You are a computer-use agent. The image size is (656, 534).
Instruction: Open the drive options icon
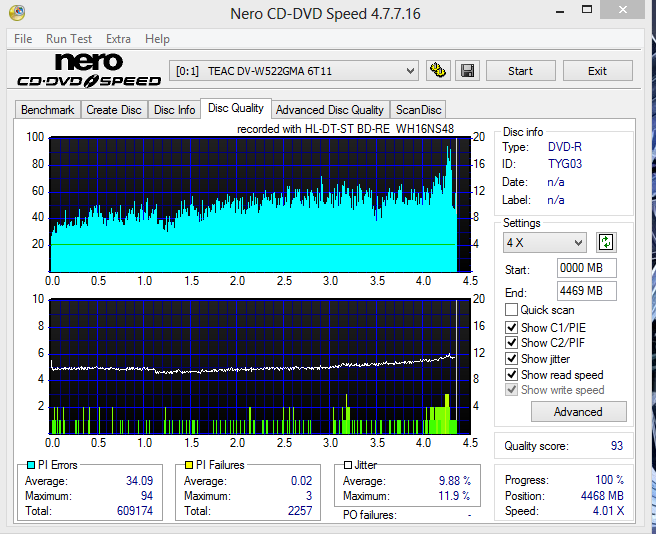click(438, 71)
